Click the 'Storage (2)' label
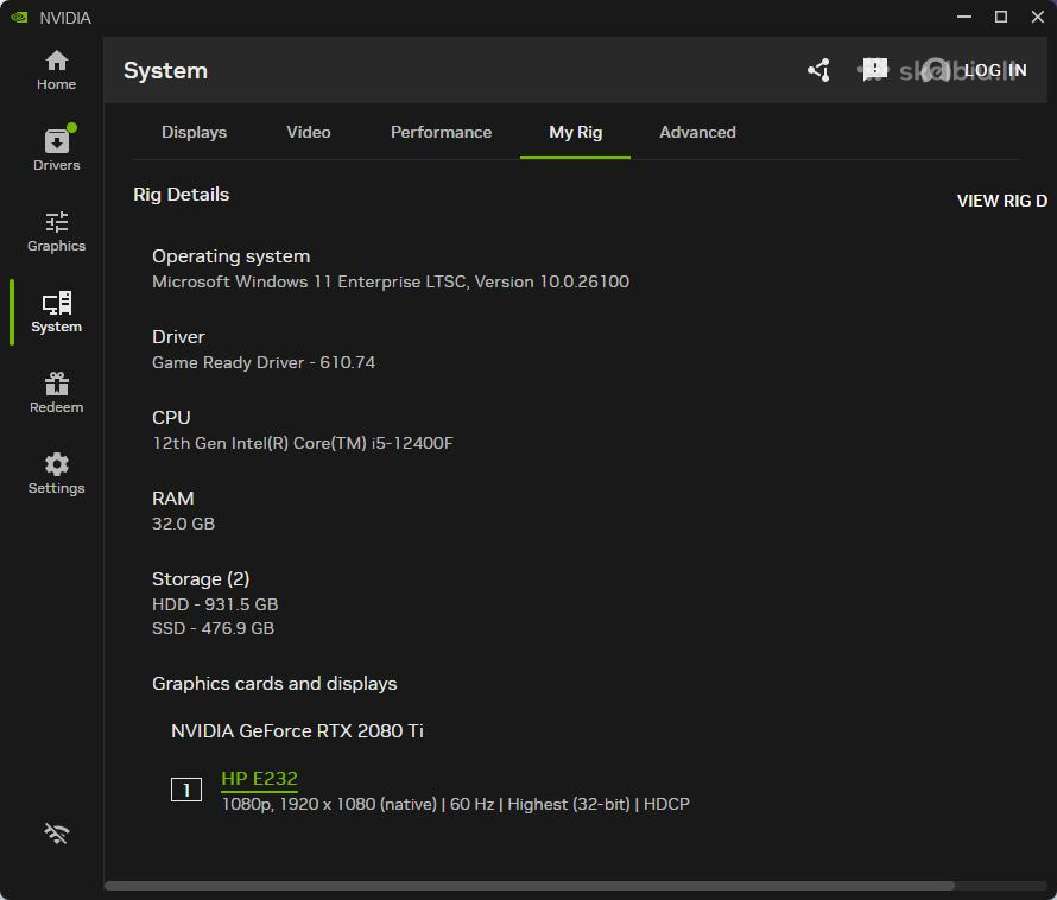This screenshot has height=900, width=1057. (200, 579)
